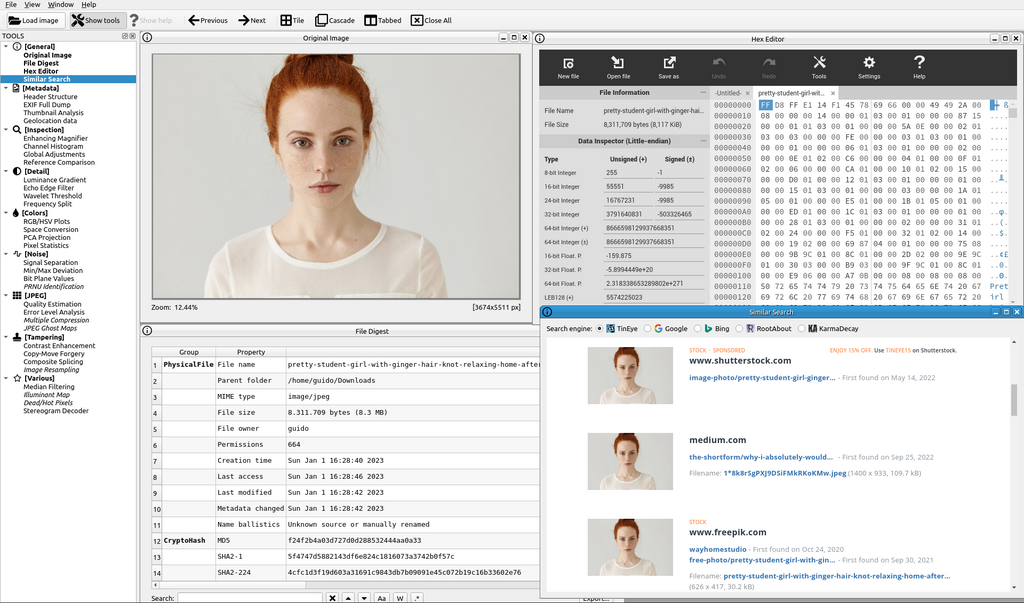This screenshot has width=1024, height=603.
Task: Open a file in the Hex Editor
Action: pyautogui.click(x=617, y=66)
